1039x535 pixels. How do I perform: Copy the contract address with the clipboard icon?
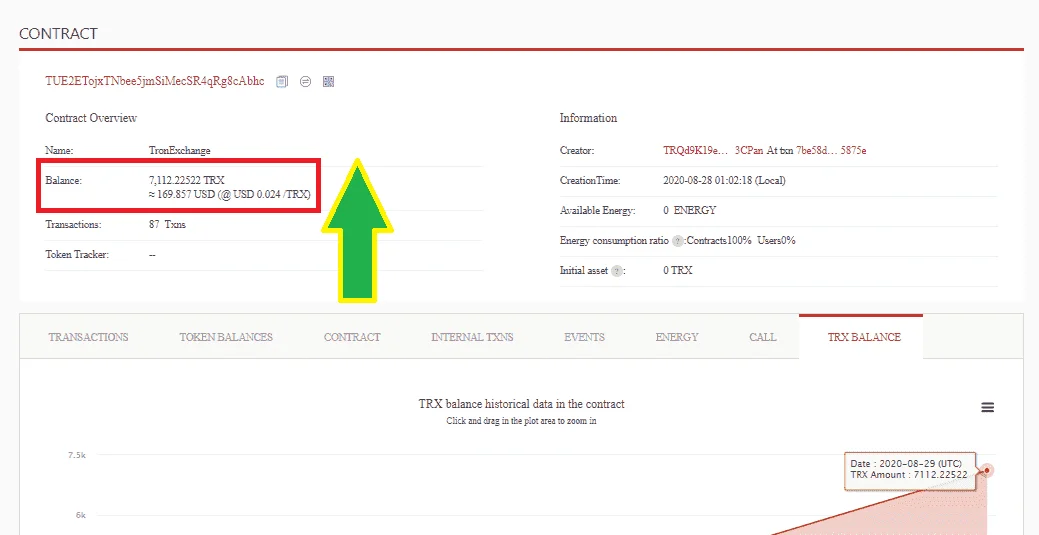(x=282, y=82)
